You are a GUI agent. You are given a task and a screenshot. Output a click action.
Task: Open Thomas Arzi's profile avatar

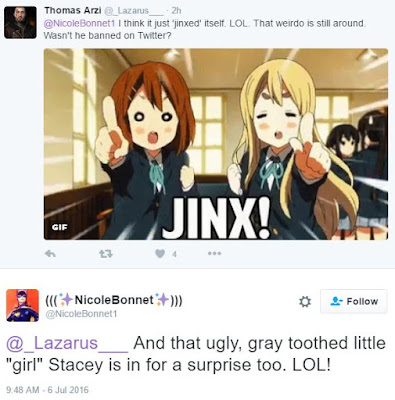20,22
